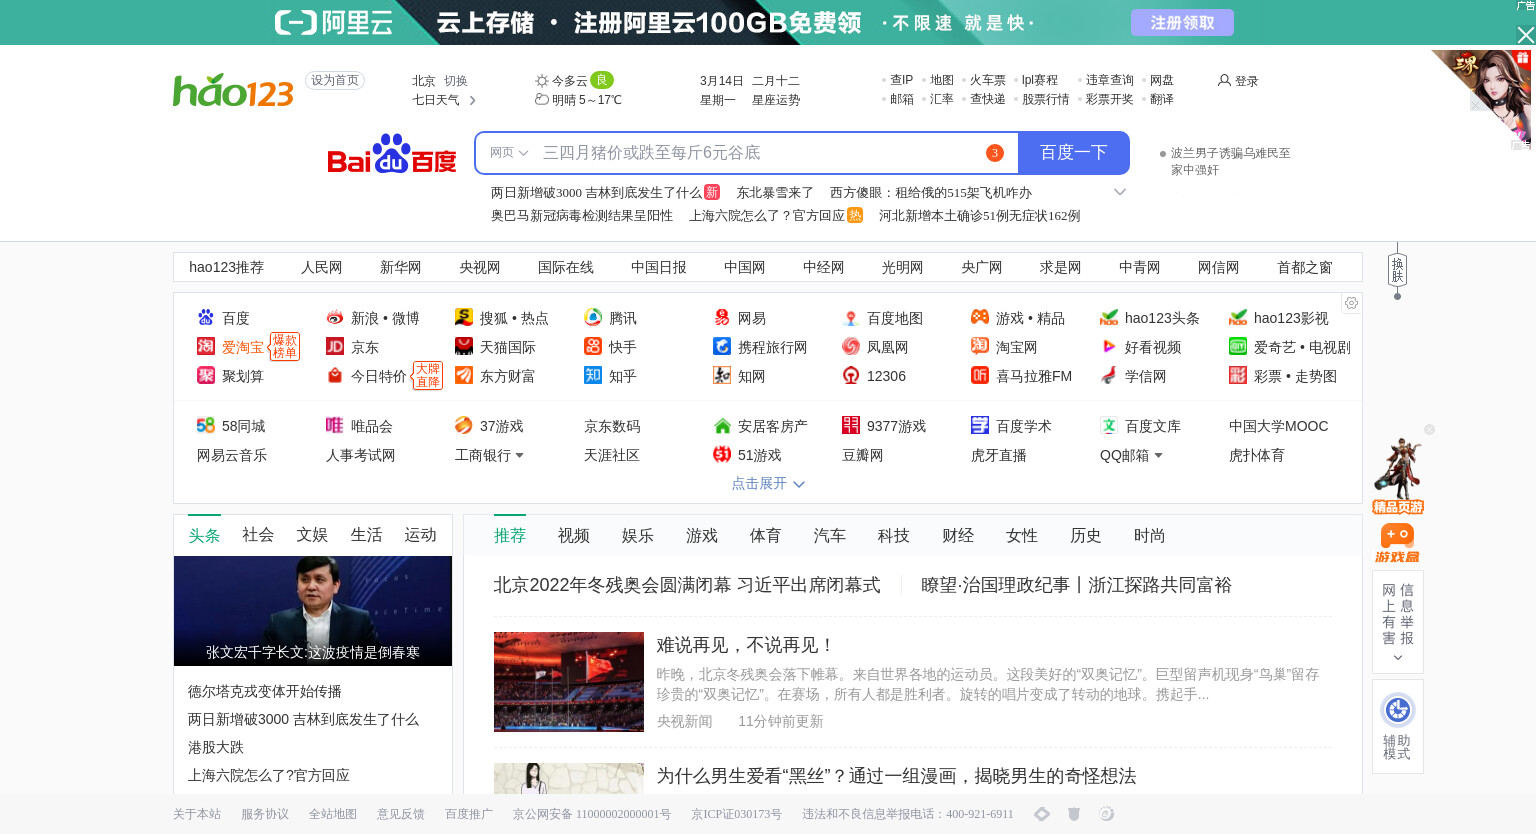
Task: Click the user login icon
Action: 1224,80
